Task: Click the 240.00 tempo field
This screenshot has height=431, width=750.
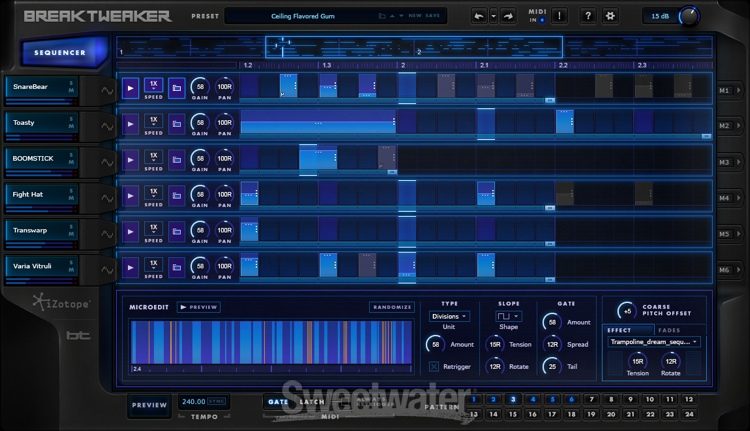Action: [x=194, y=401]
